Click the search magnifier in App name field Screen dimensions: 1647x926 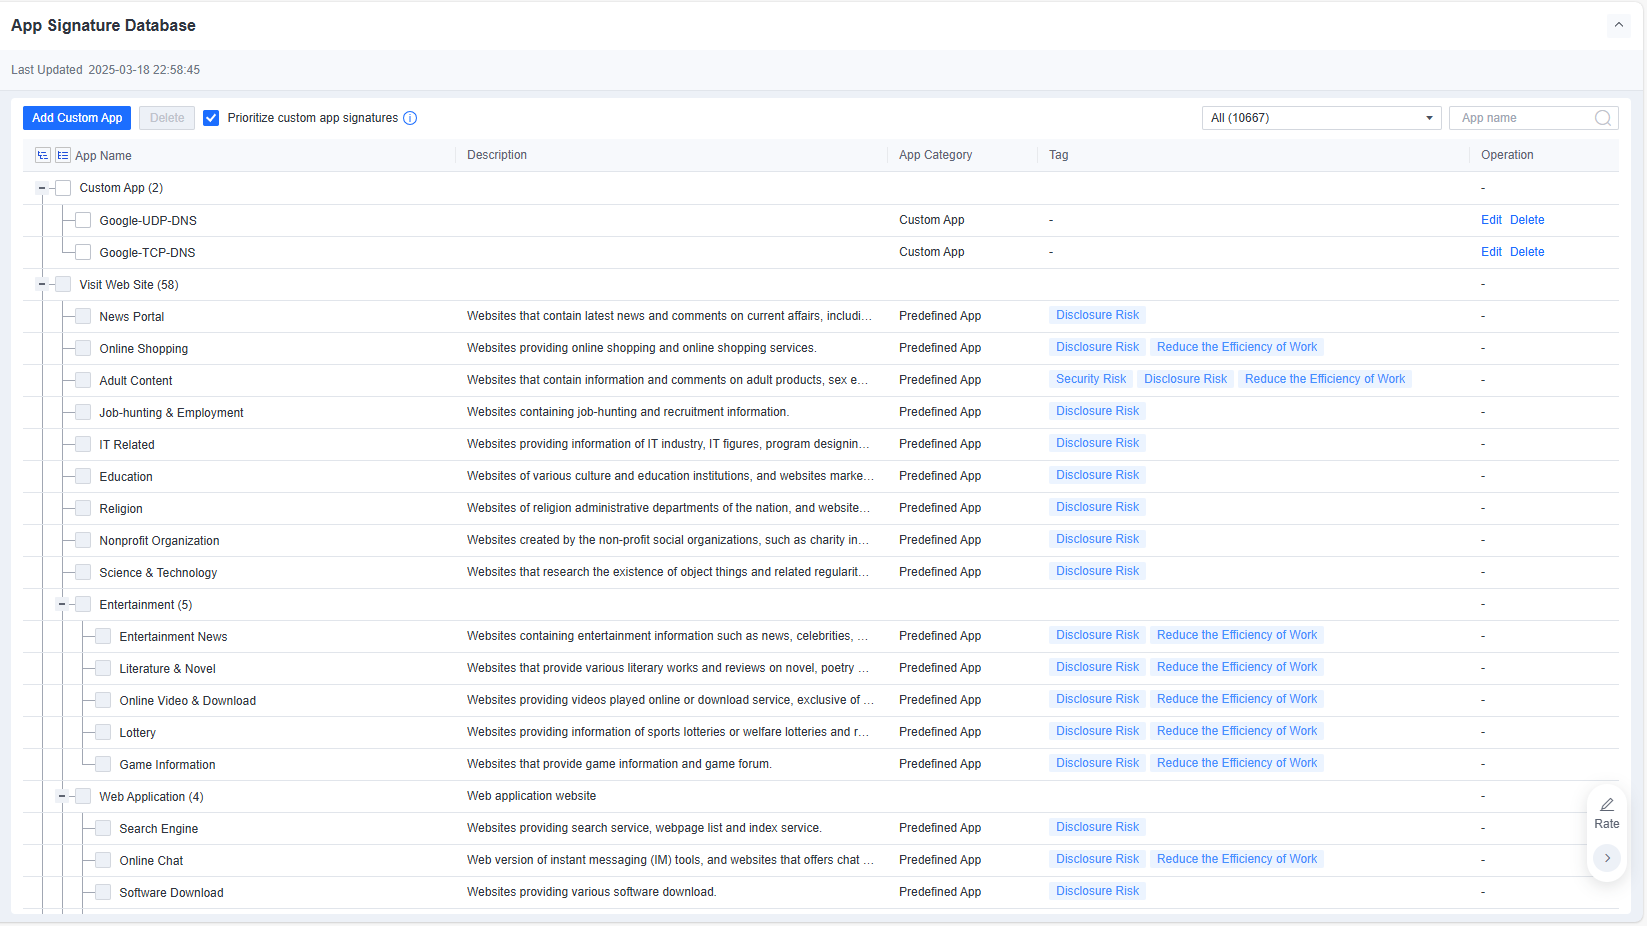point(1602,118)
